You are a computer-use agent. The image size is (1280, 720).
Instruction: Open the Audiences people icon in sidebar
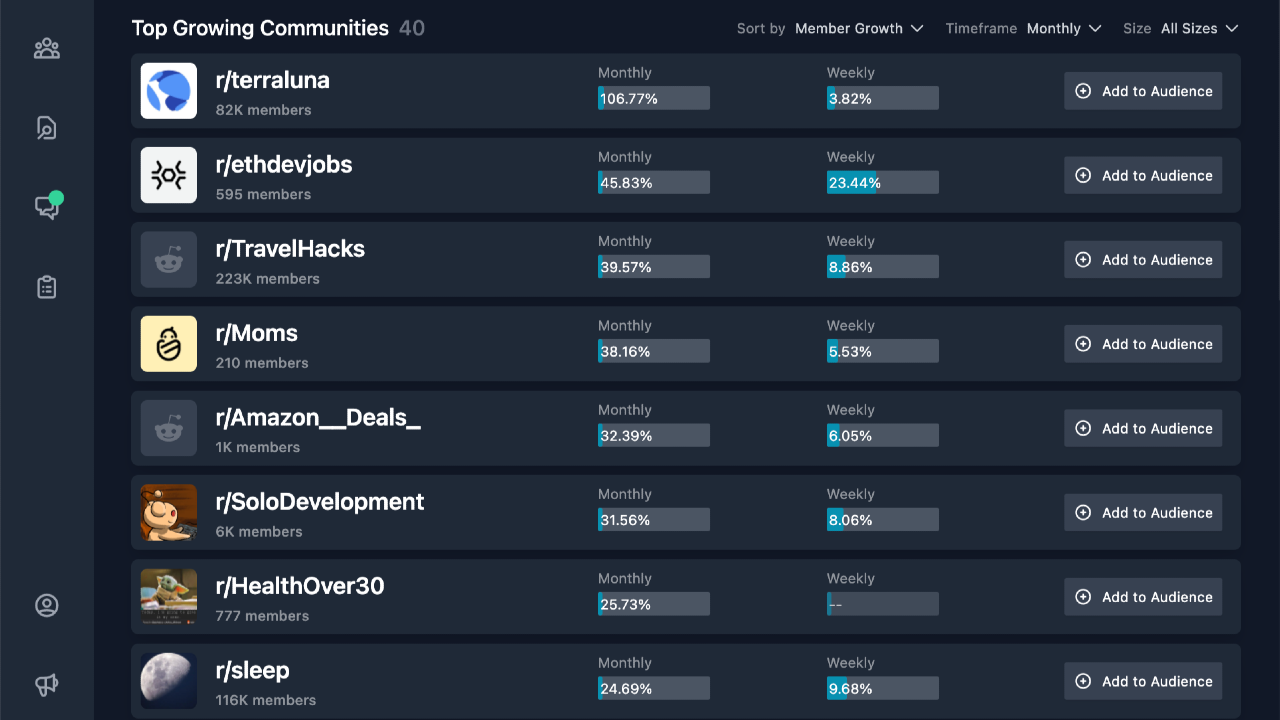point(47,48)
